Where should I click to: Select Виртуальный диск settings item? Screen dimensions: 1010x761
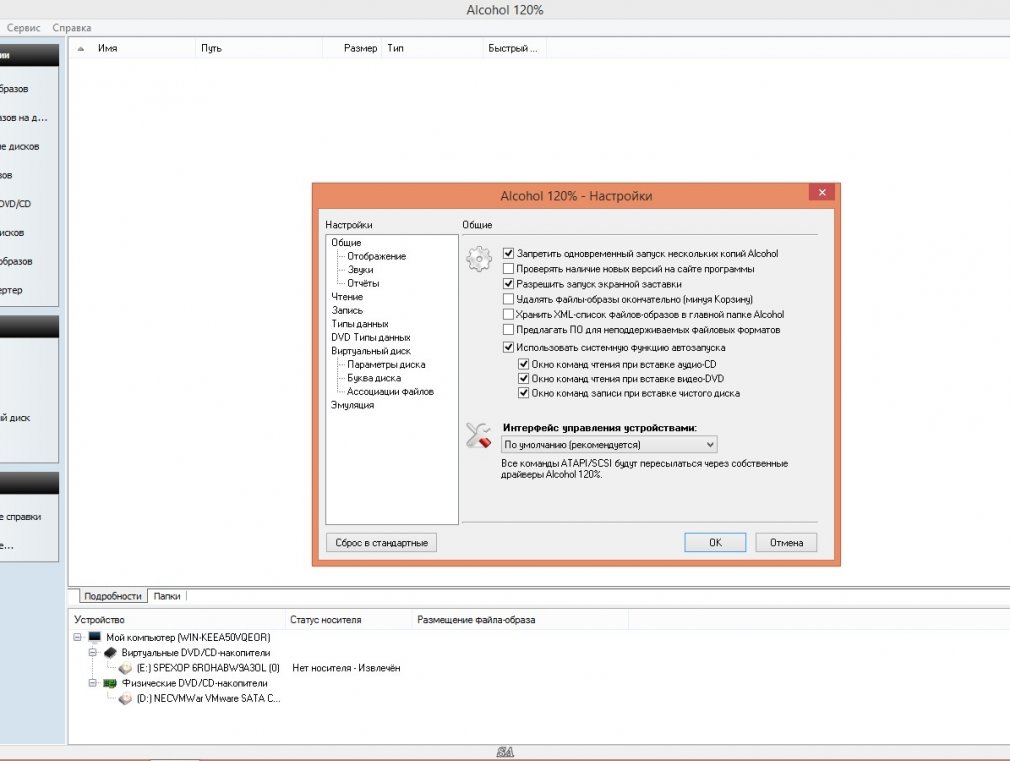click(371, 351)
